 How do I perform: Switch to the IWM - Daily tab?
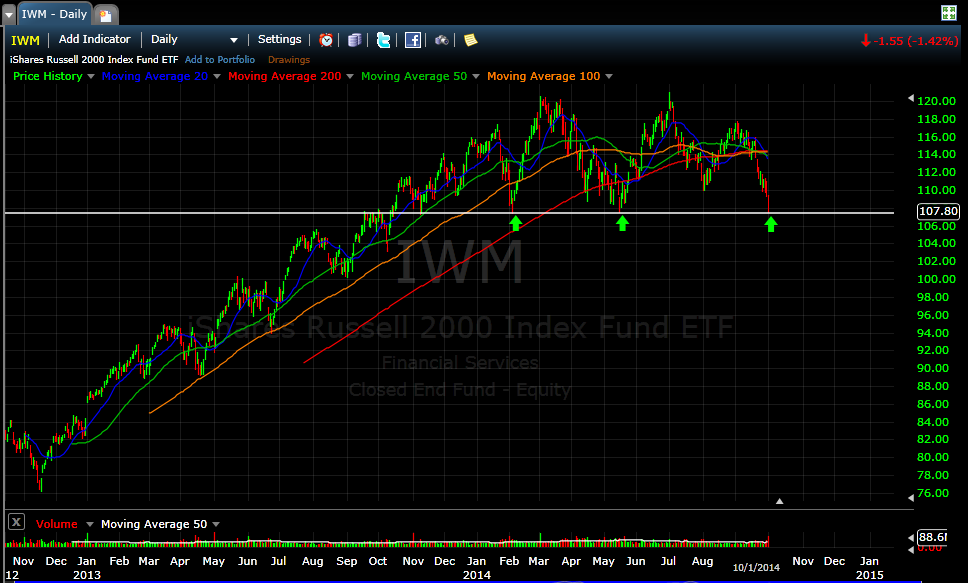54,14
